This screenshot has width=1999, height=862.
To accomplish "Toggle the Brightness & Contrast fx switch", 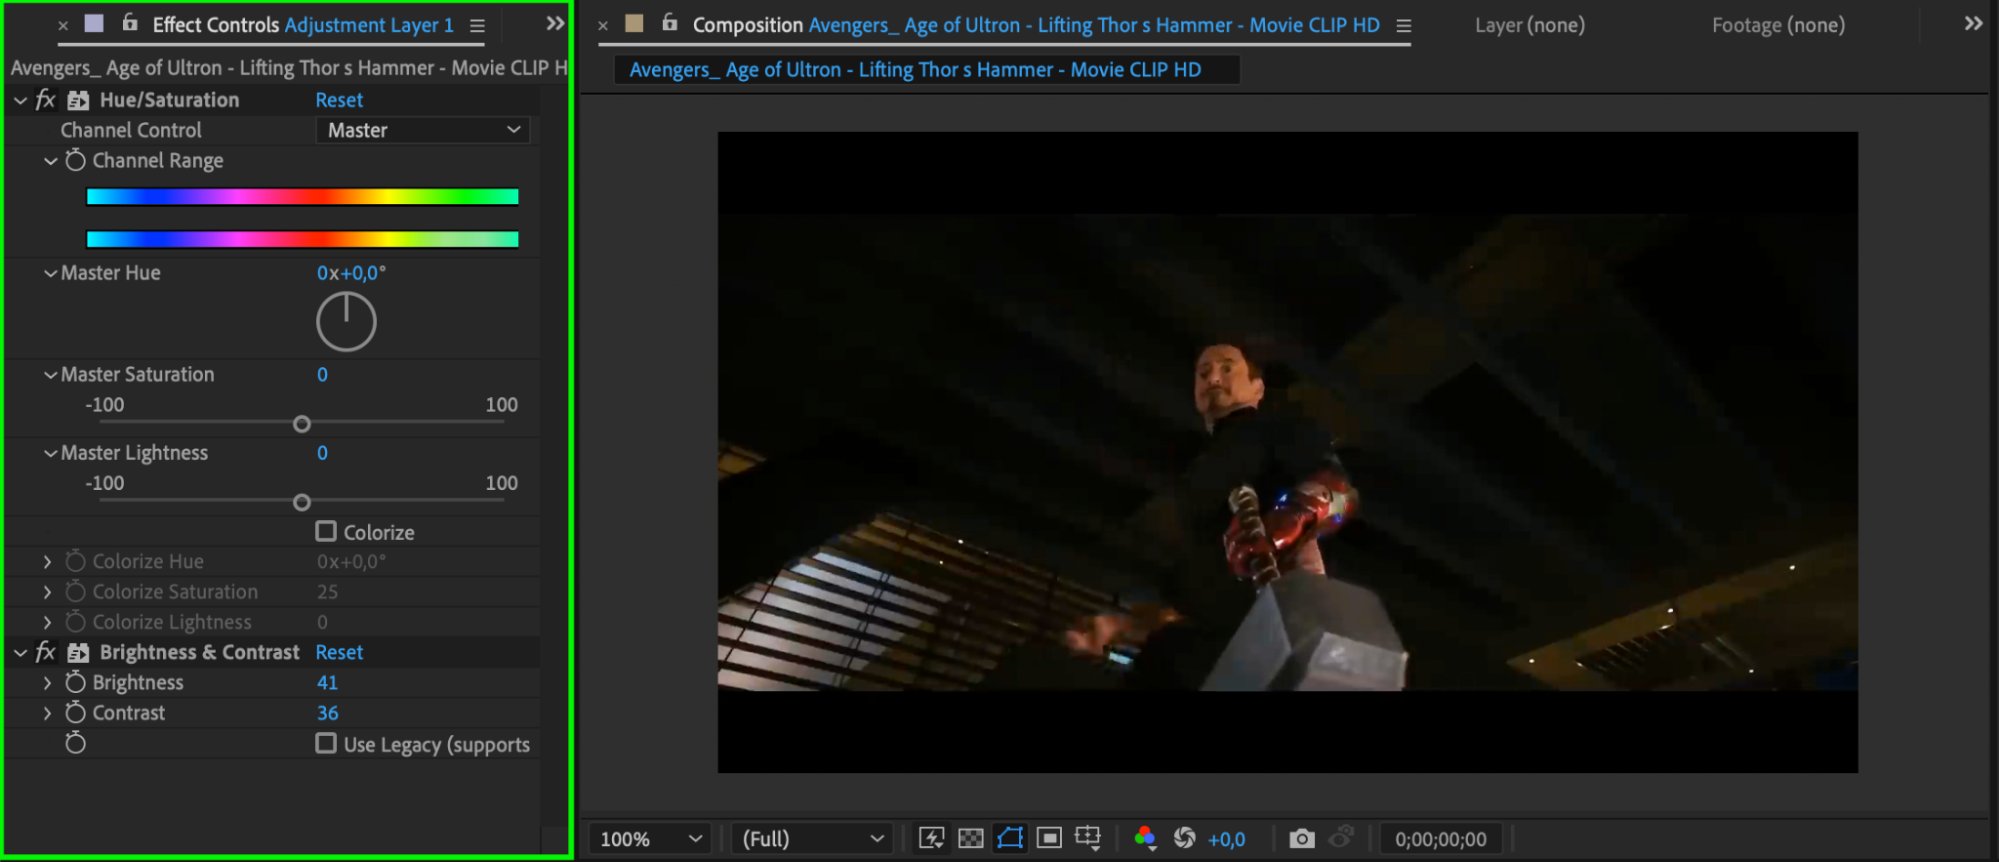I will (45, 652).
